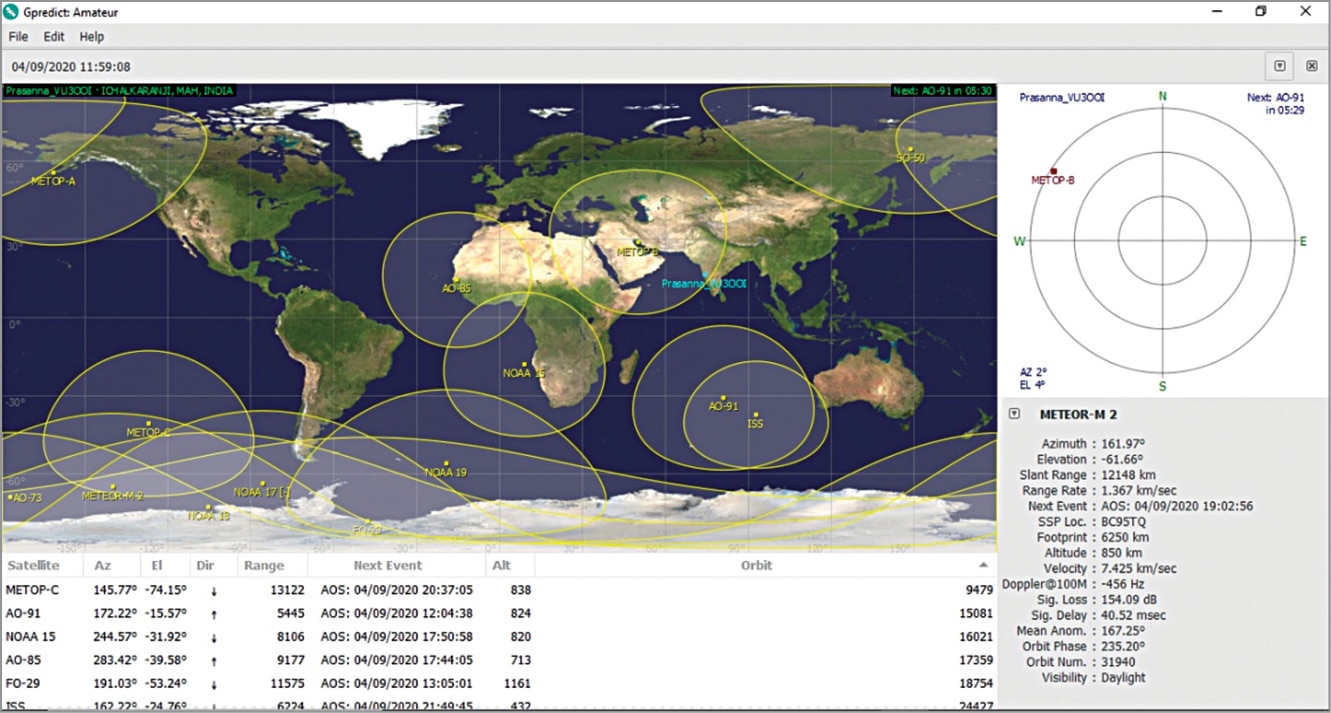Open the File menu
1331x713 pixels.
17,36
